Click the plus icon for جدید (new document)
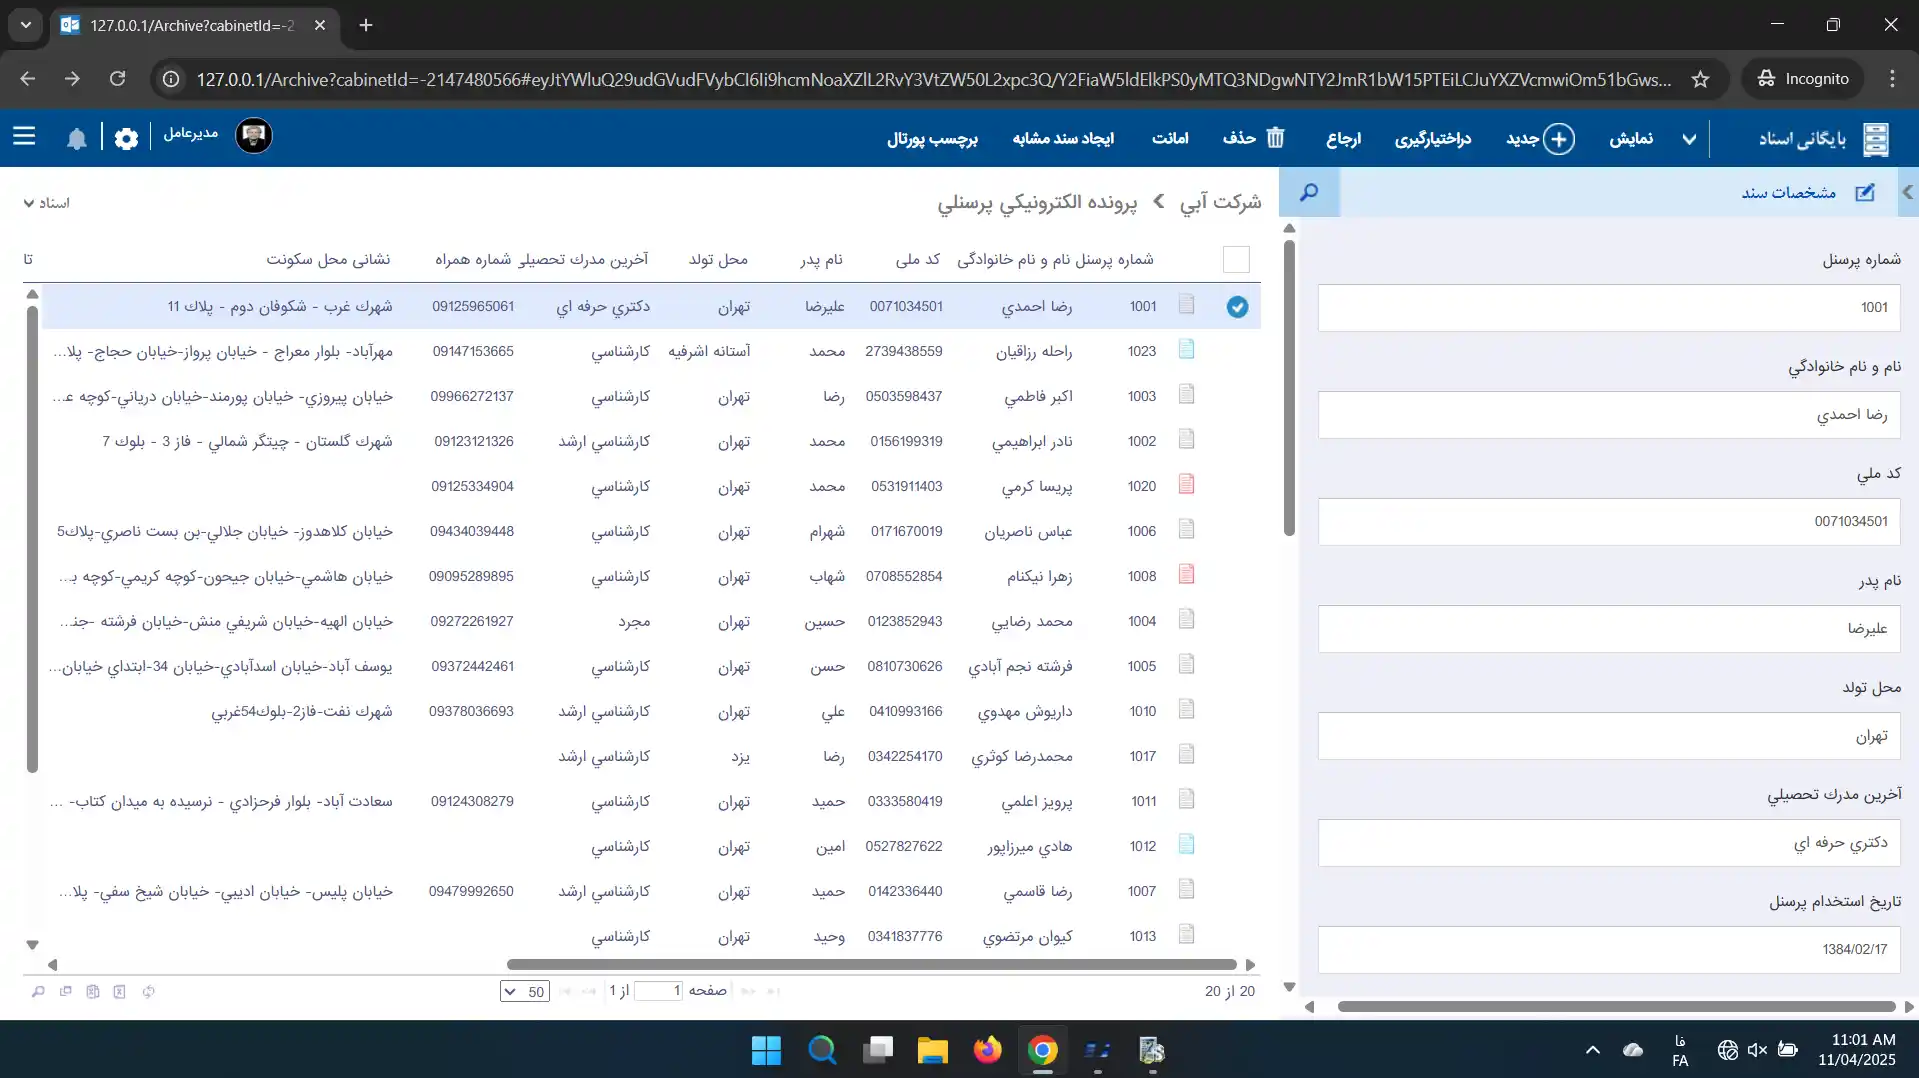 [x=1558, y=138]
